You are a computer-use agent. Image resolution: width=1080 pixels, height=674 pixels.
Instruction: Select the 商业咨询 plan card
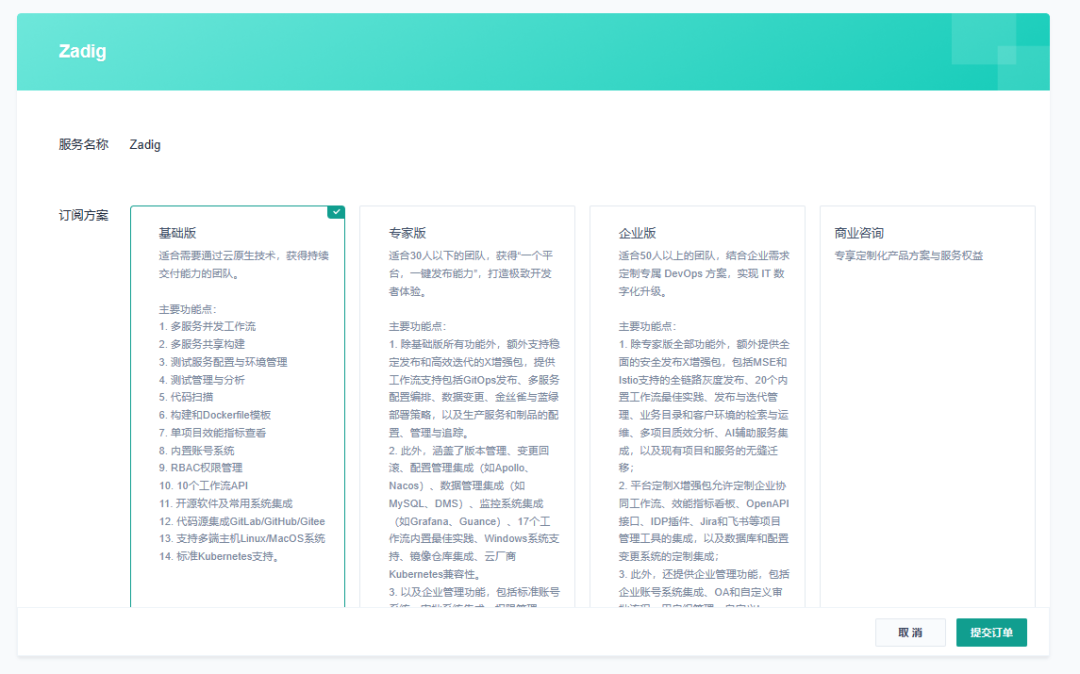[x=927, y=406]
